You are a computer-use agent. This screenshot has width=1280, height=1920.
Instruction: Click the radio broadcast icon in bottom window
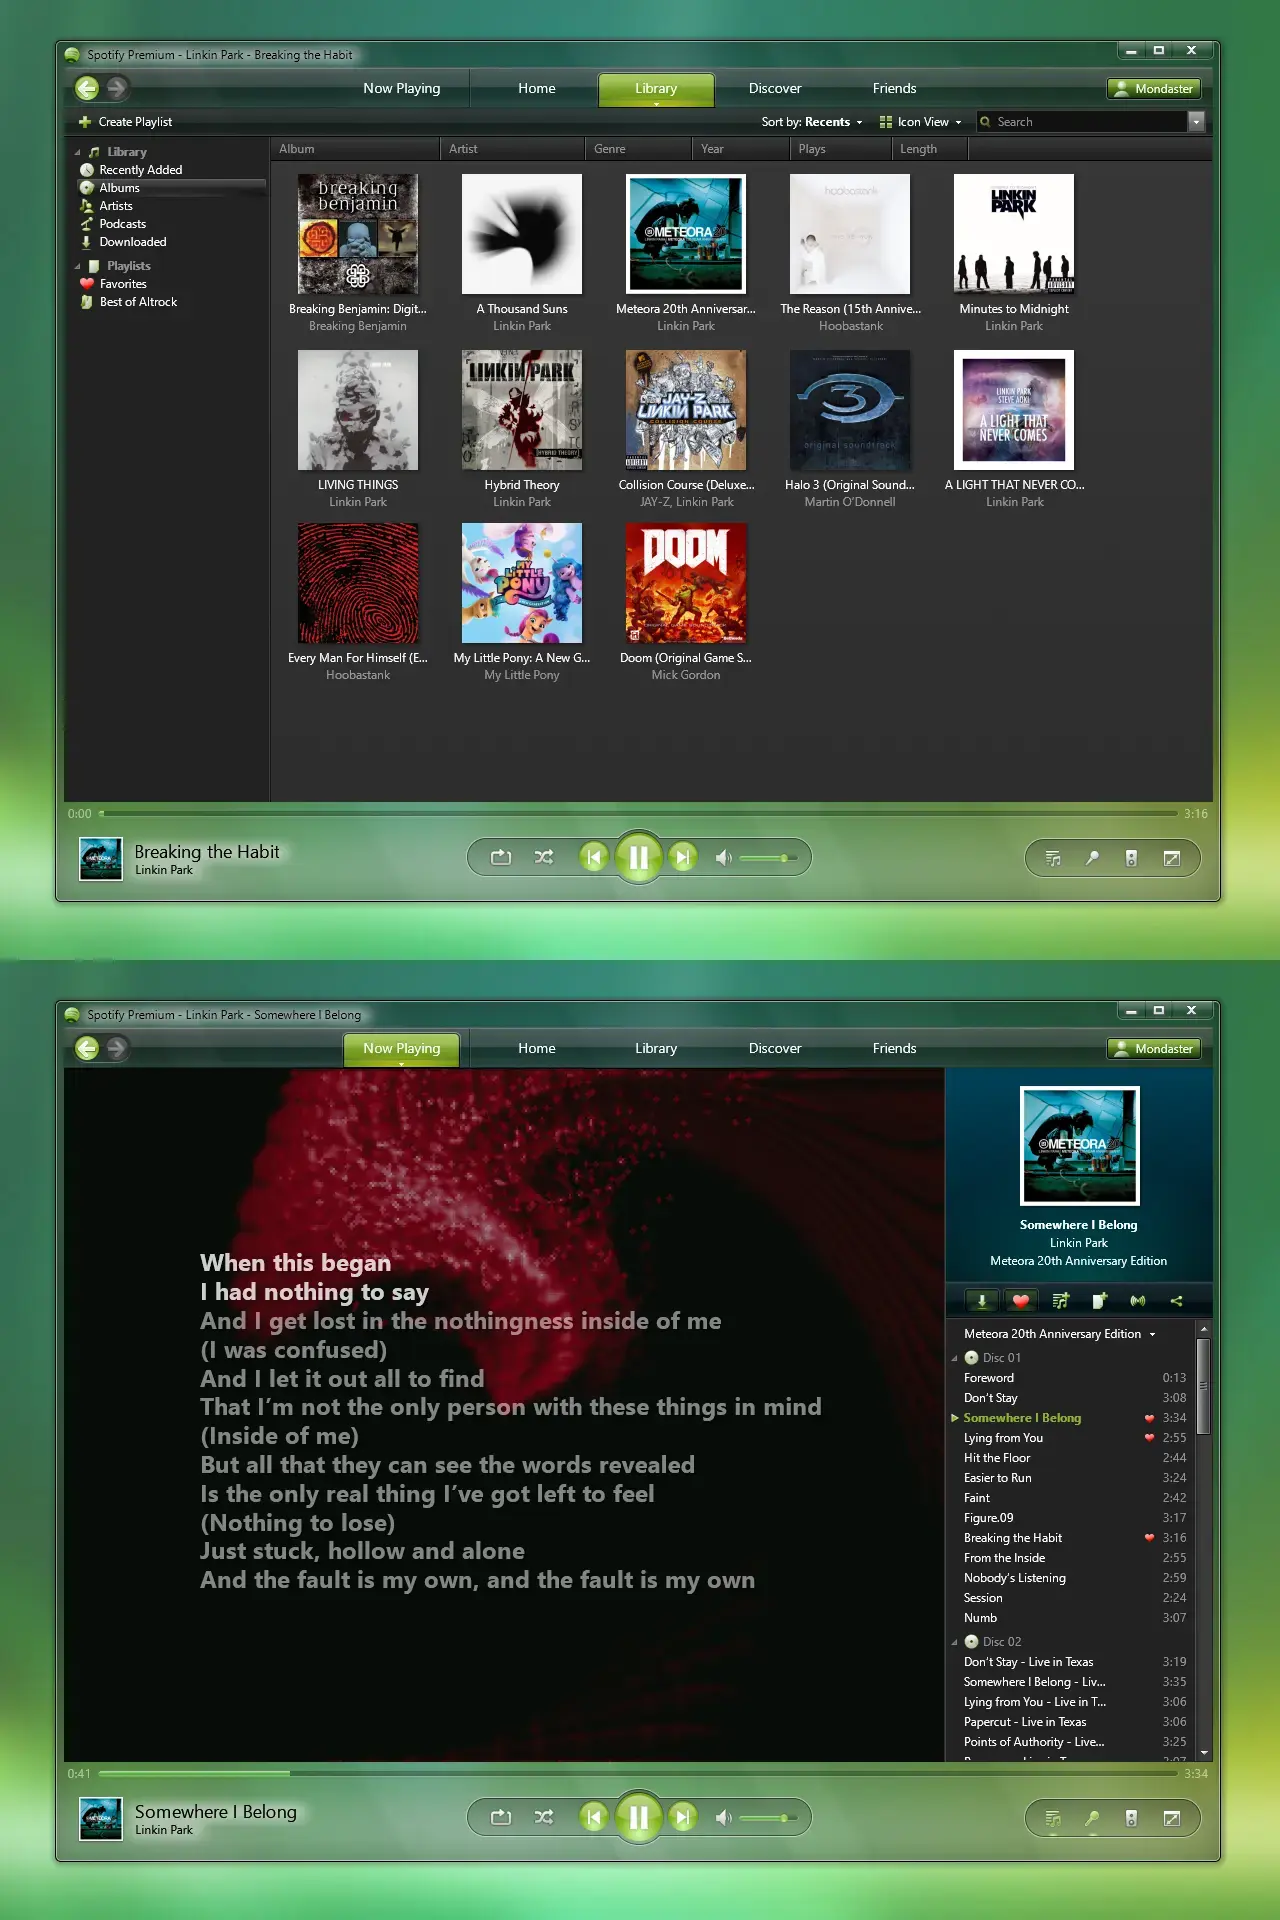coord(1138,1301)
